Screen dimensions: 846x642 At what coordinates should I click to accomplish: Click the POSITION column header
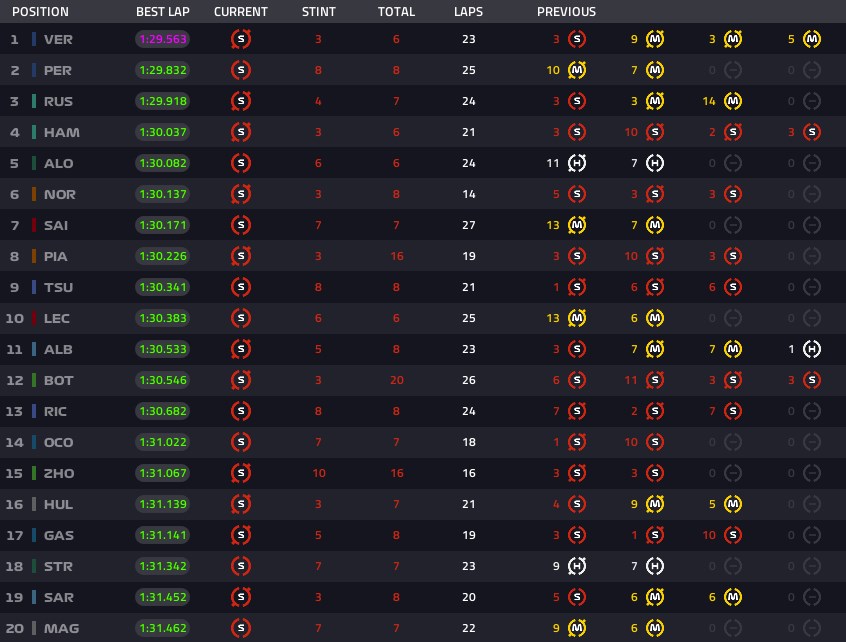(x=40, y=11)
